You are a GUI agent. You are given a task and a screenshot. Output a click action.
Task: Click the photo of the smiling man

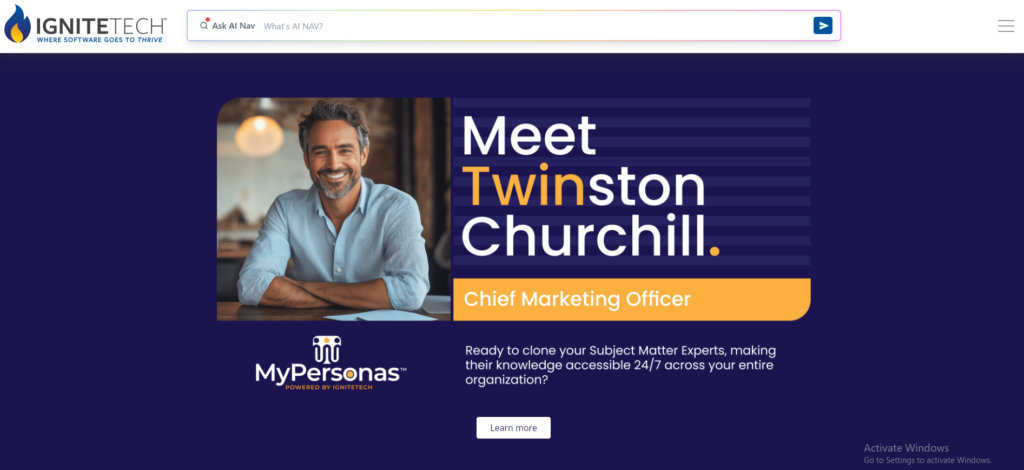pyautogui.click(x=334, y=209)
